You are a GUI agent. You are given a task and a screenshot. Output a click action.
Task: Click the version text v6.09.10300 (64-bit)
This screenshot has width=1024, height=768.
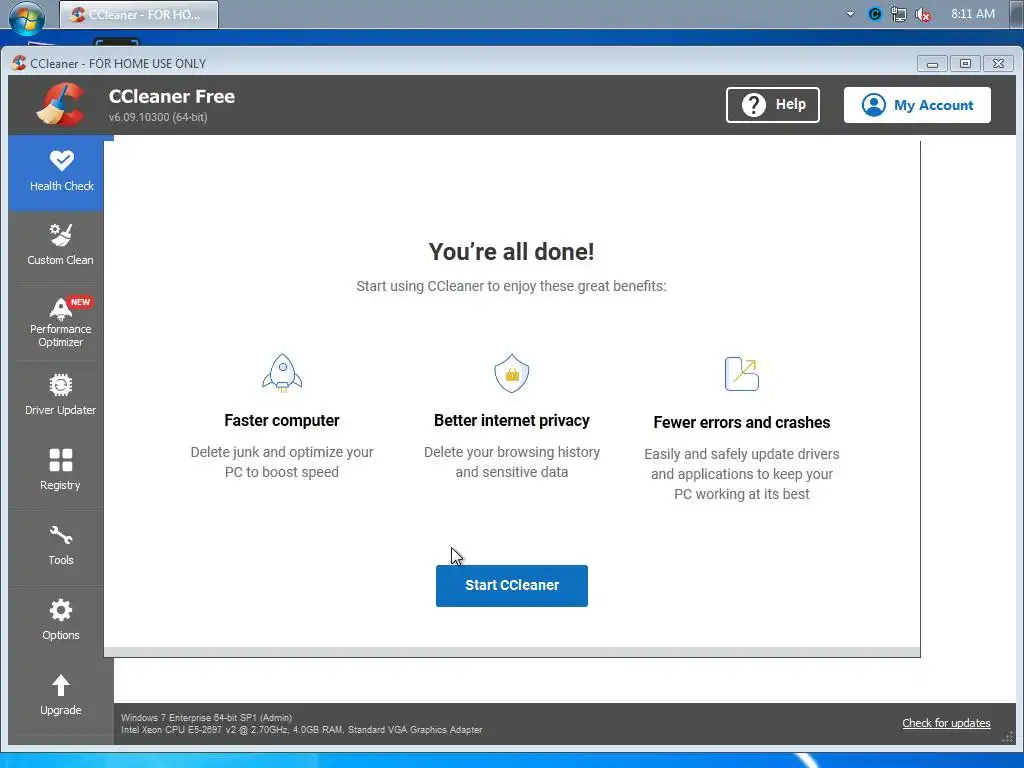tap(157, 118)
